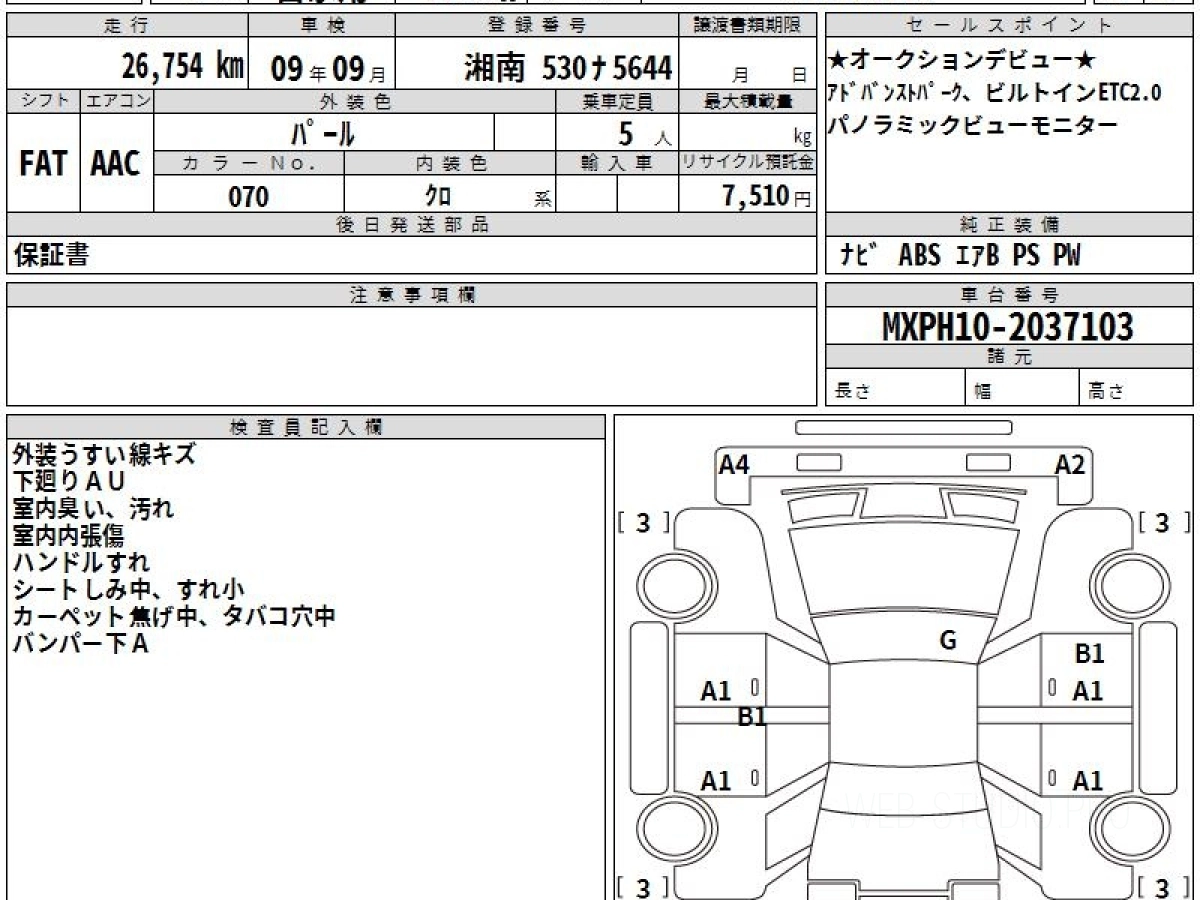Click the AAC air conditioner cell
Screen dimensions: 1200x900
[116, 164]
